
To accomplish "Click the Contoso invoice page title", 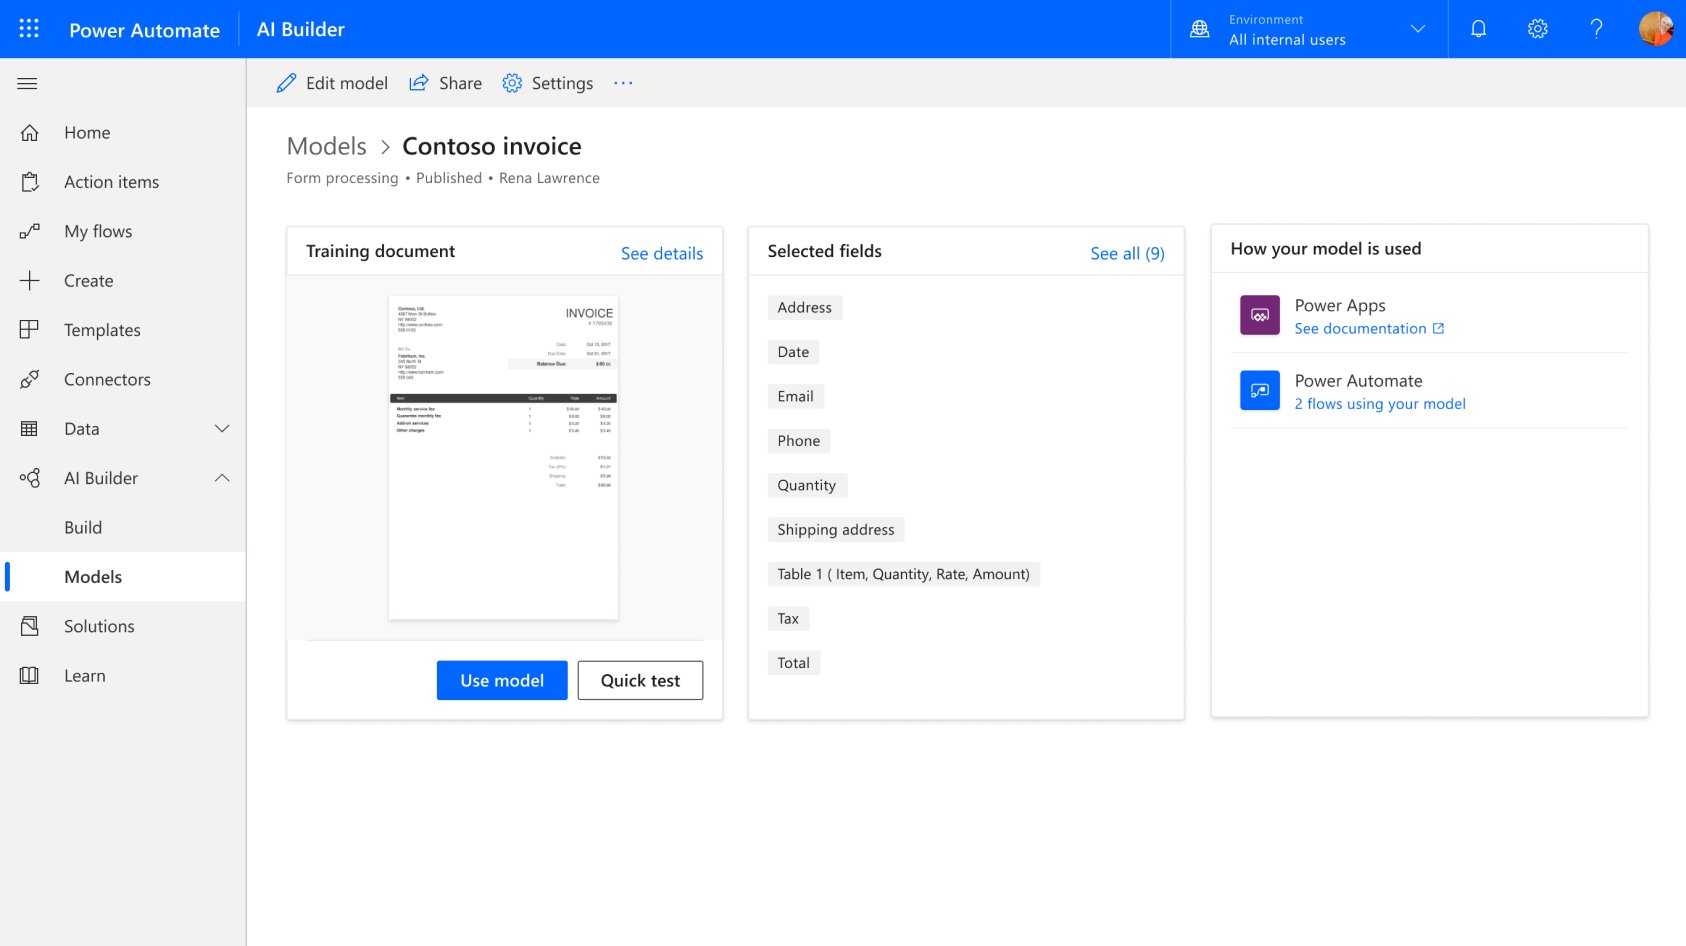I will click(492, 146).
